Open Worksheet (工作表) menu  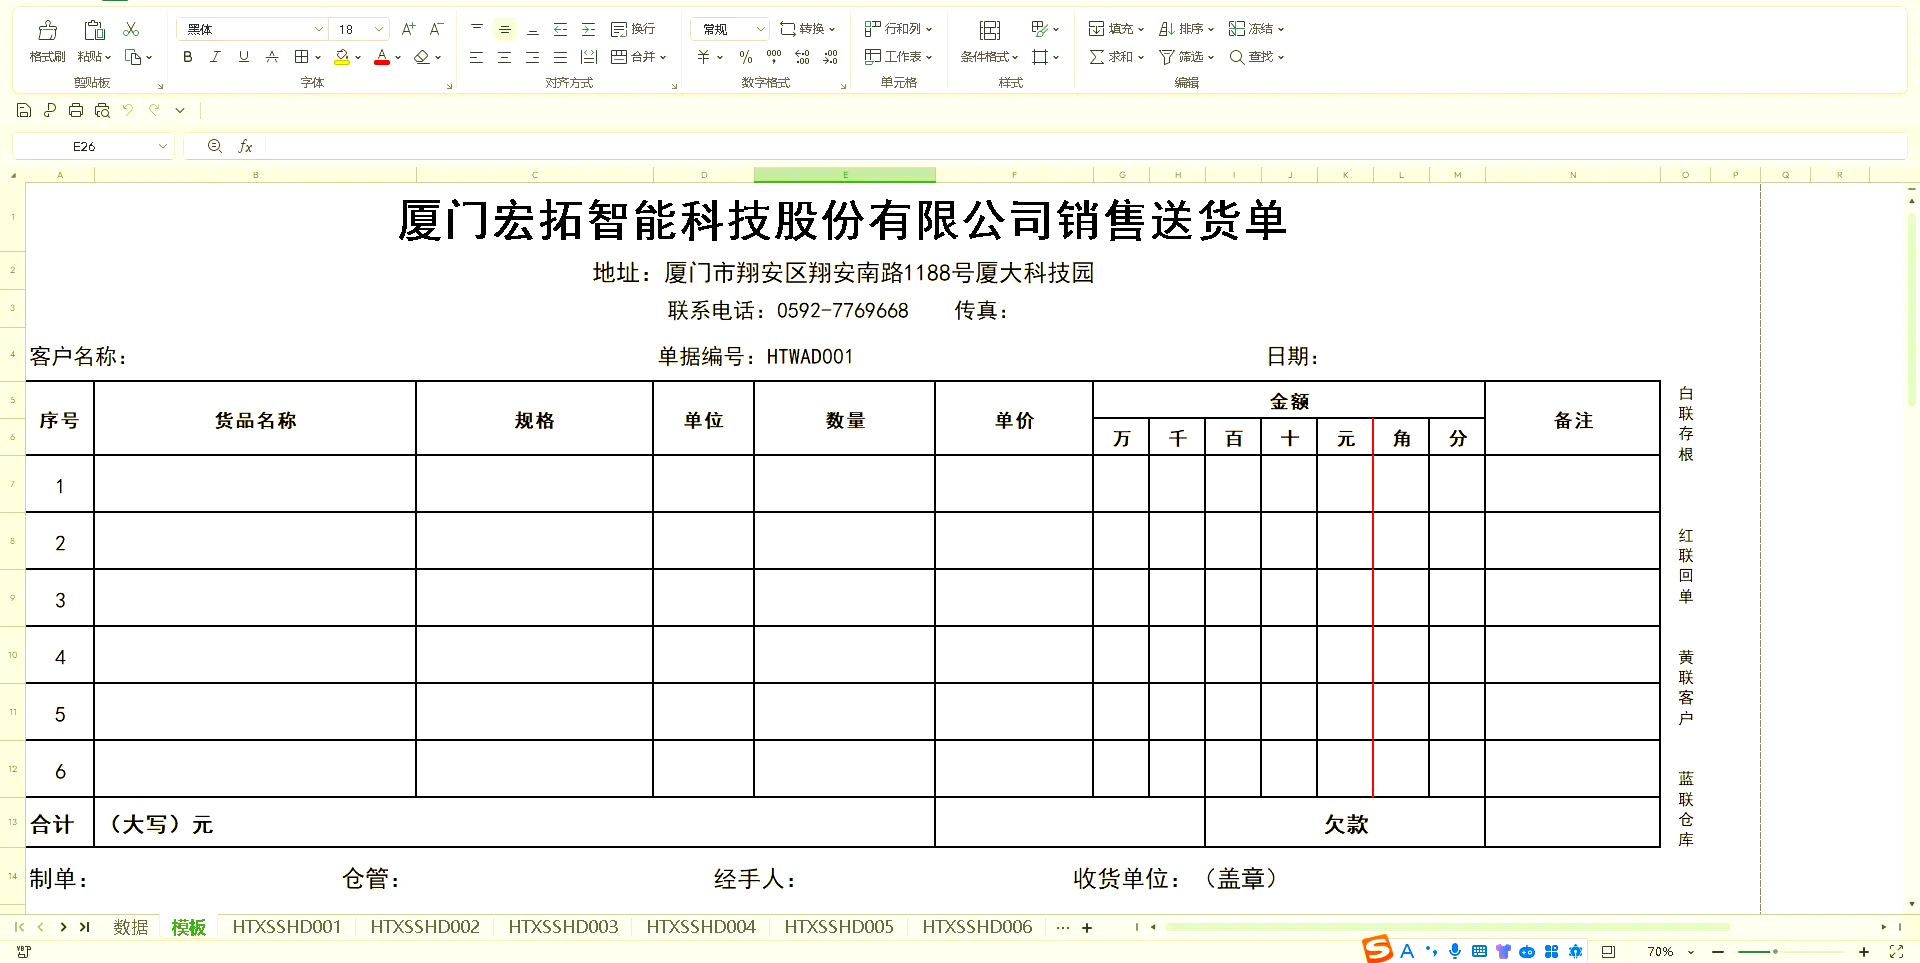tap(898, 57)
